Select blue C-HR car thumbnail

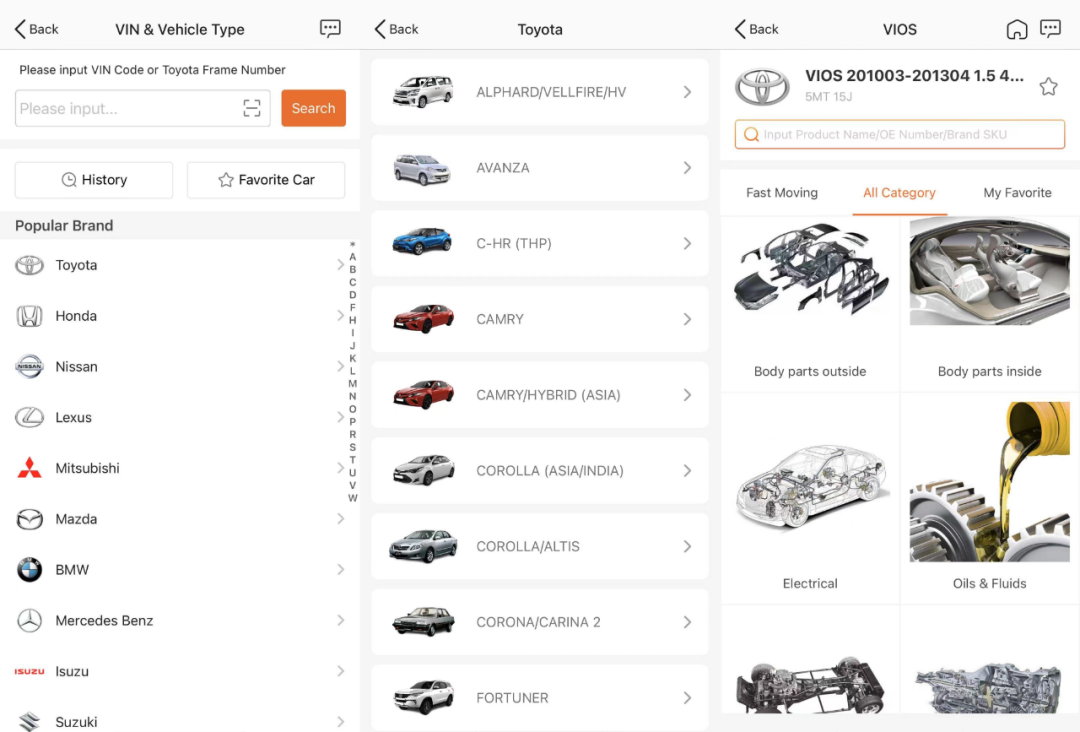[x=422, y=242]
